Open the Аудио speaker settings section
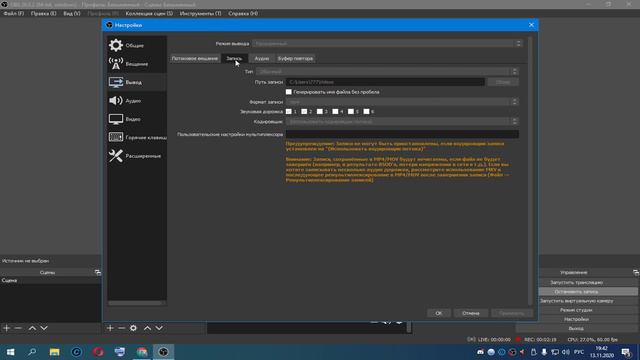The height and width of the screenshot is (360, 640). click(116, 100)
